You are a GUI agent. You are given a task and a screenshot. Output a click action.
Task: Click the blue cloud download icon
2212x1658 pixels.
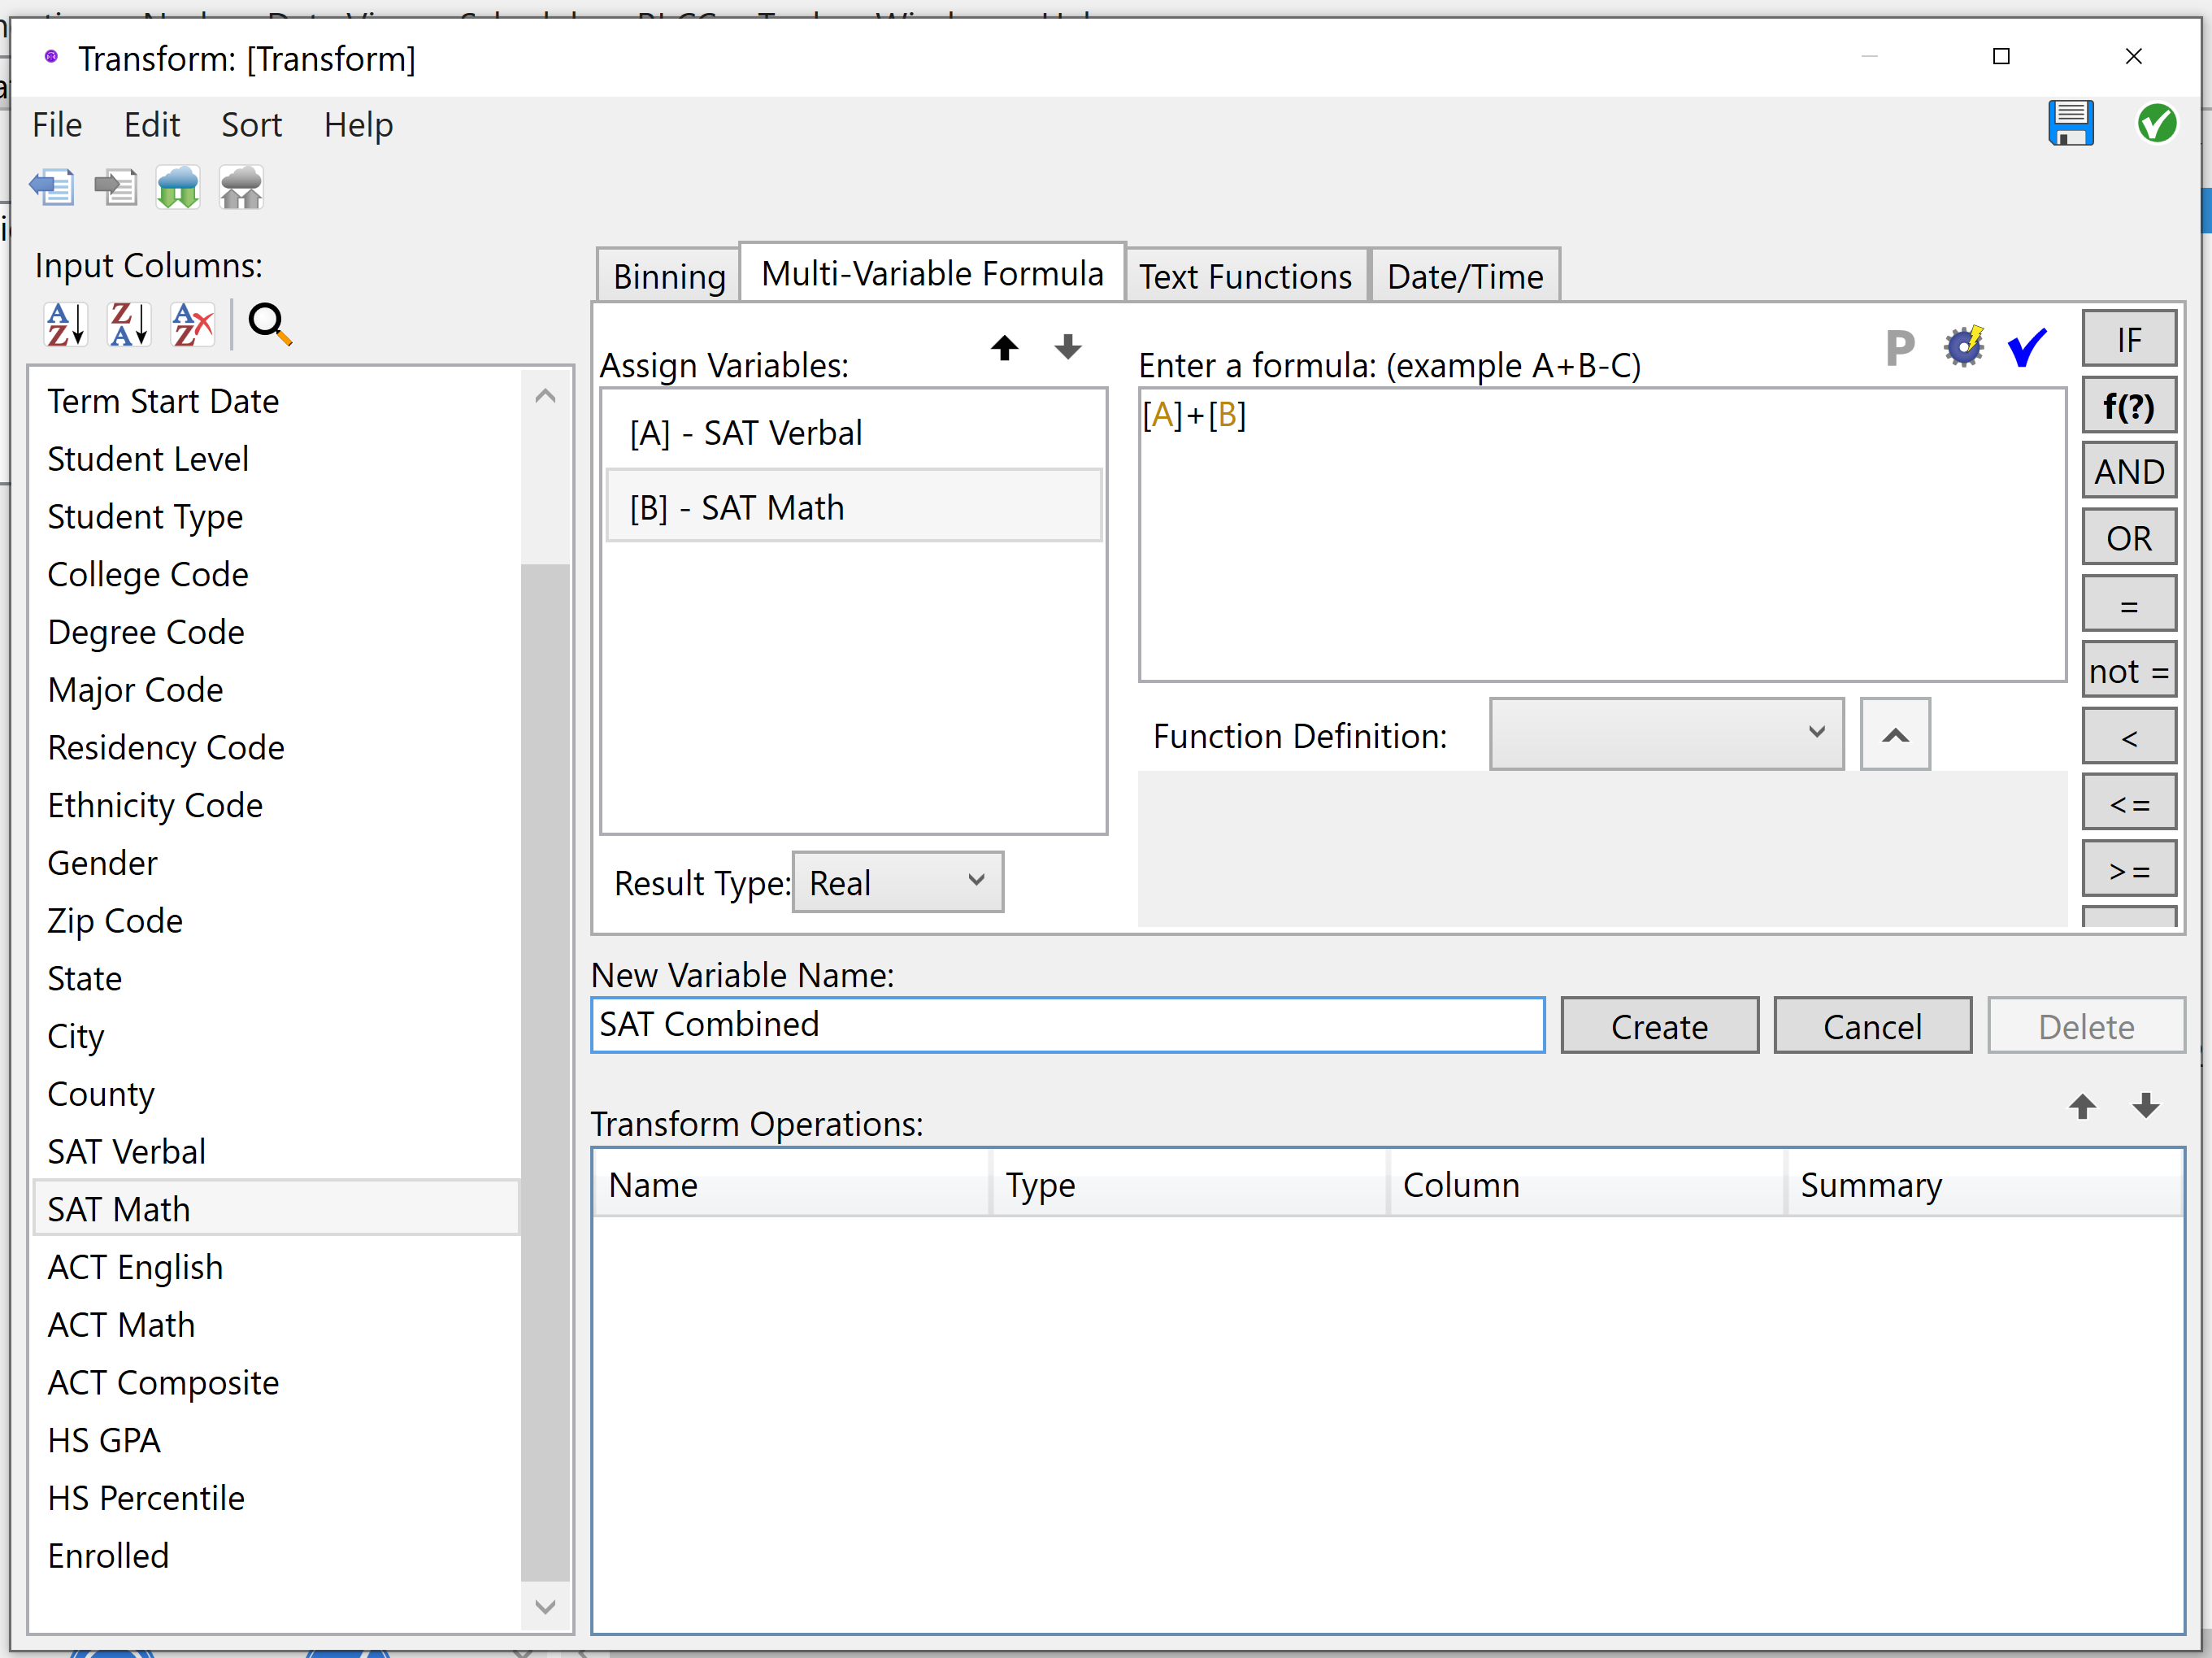[x=178, y=187]
